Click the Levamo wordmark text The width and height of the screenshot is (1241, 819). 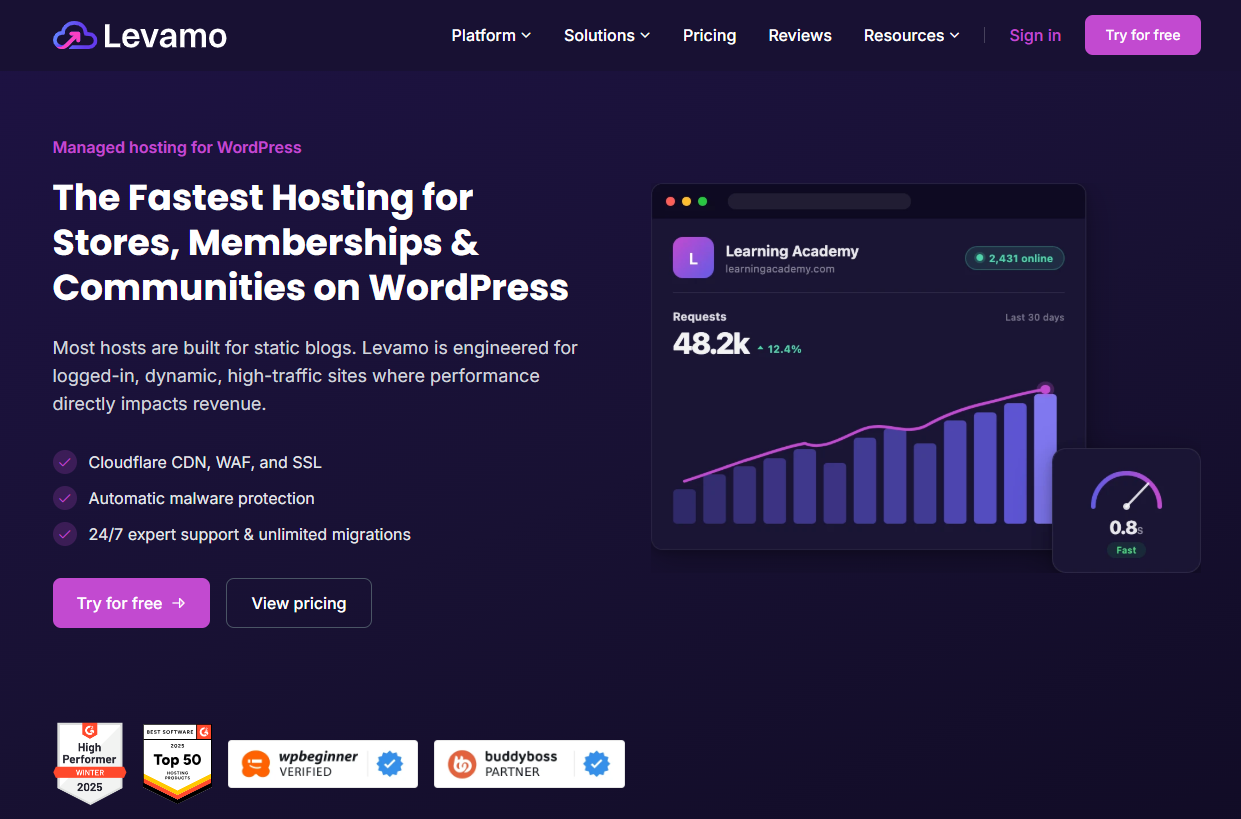pyautogui.click(x=165, y=37)
